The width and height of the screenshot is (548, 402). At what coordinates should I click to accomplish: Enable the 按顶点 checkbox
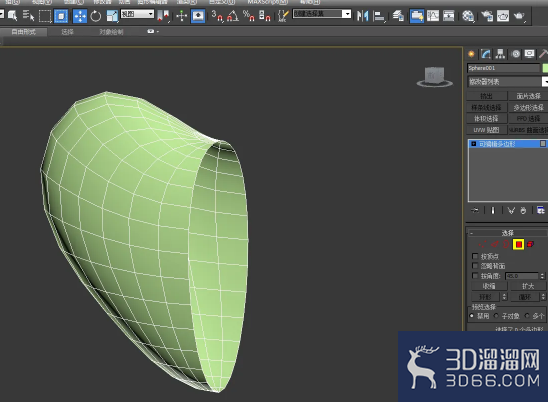[475, 256]
